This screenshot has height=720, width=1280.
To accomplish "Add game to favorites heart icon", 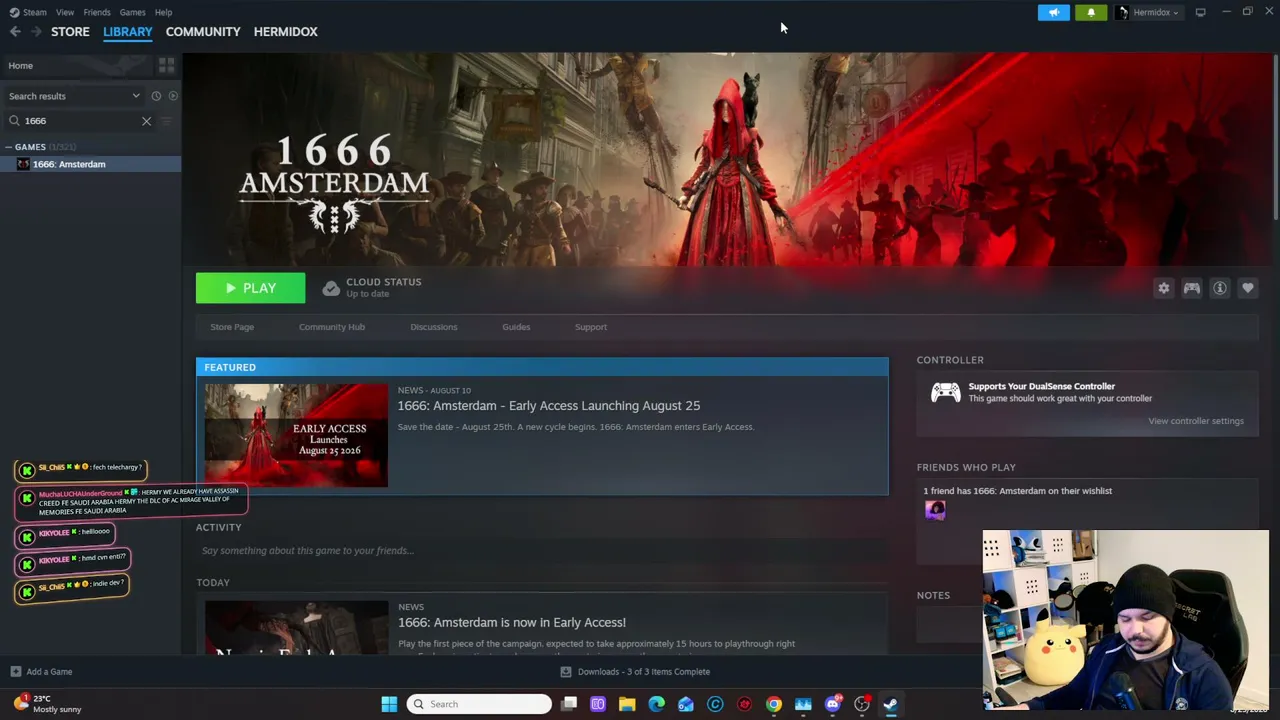I will click(1248, 288).
